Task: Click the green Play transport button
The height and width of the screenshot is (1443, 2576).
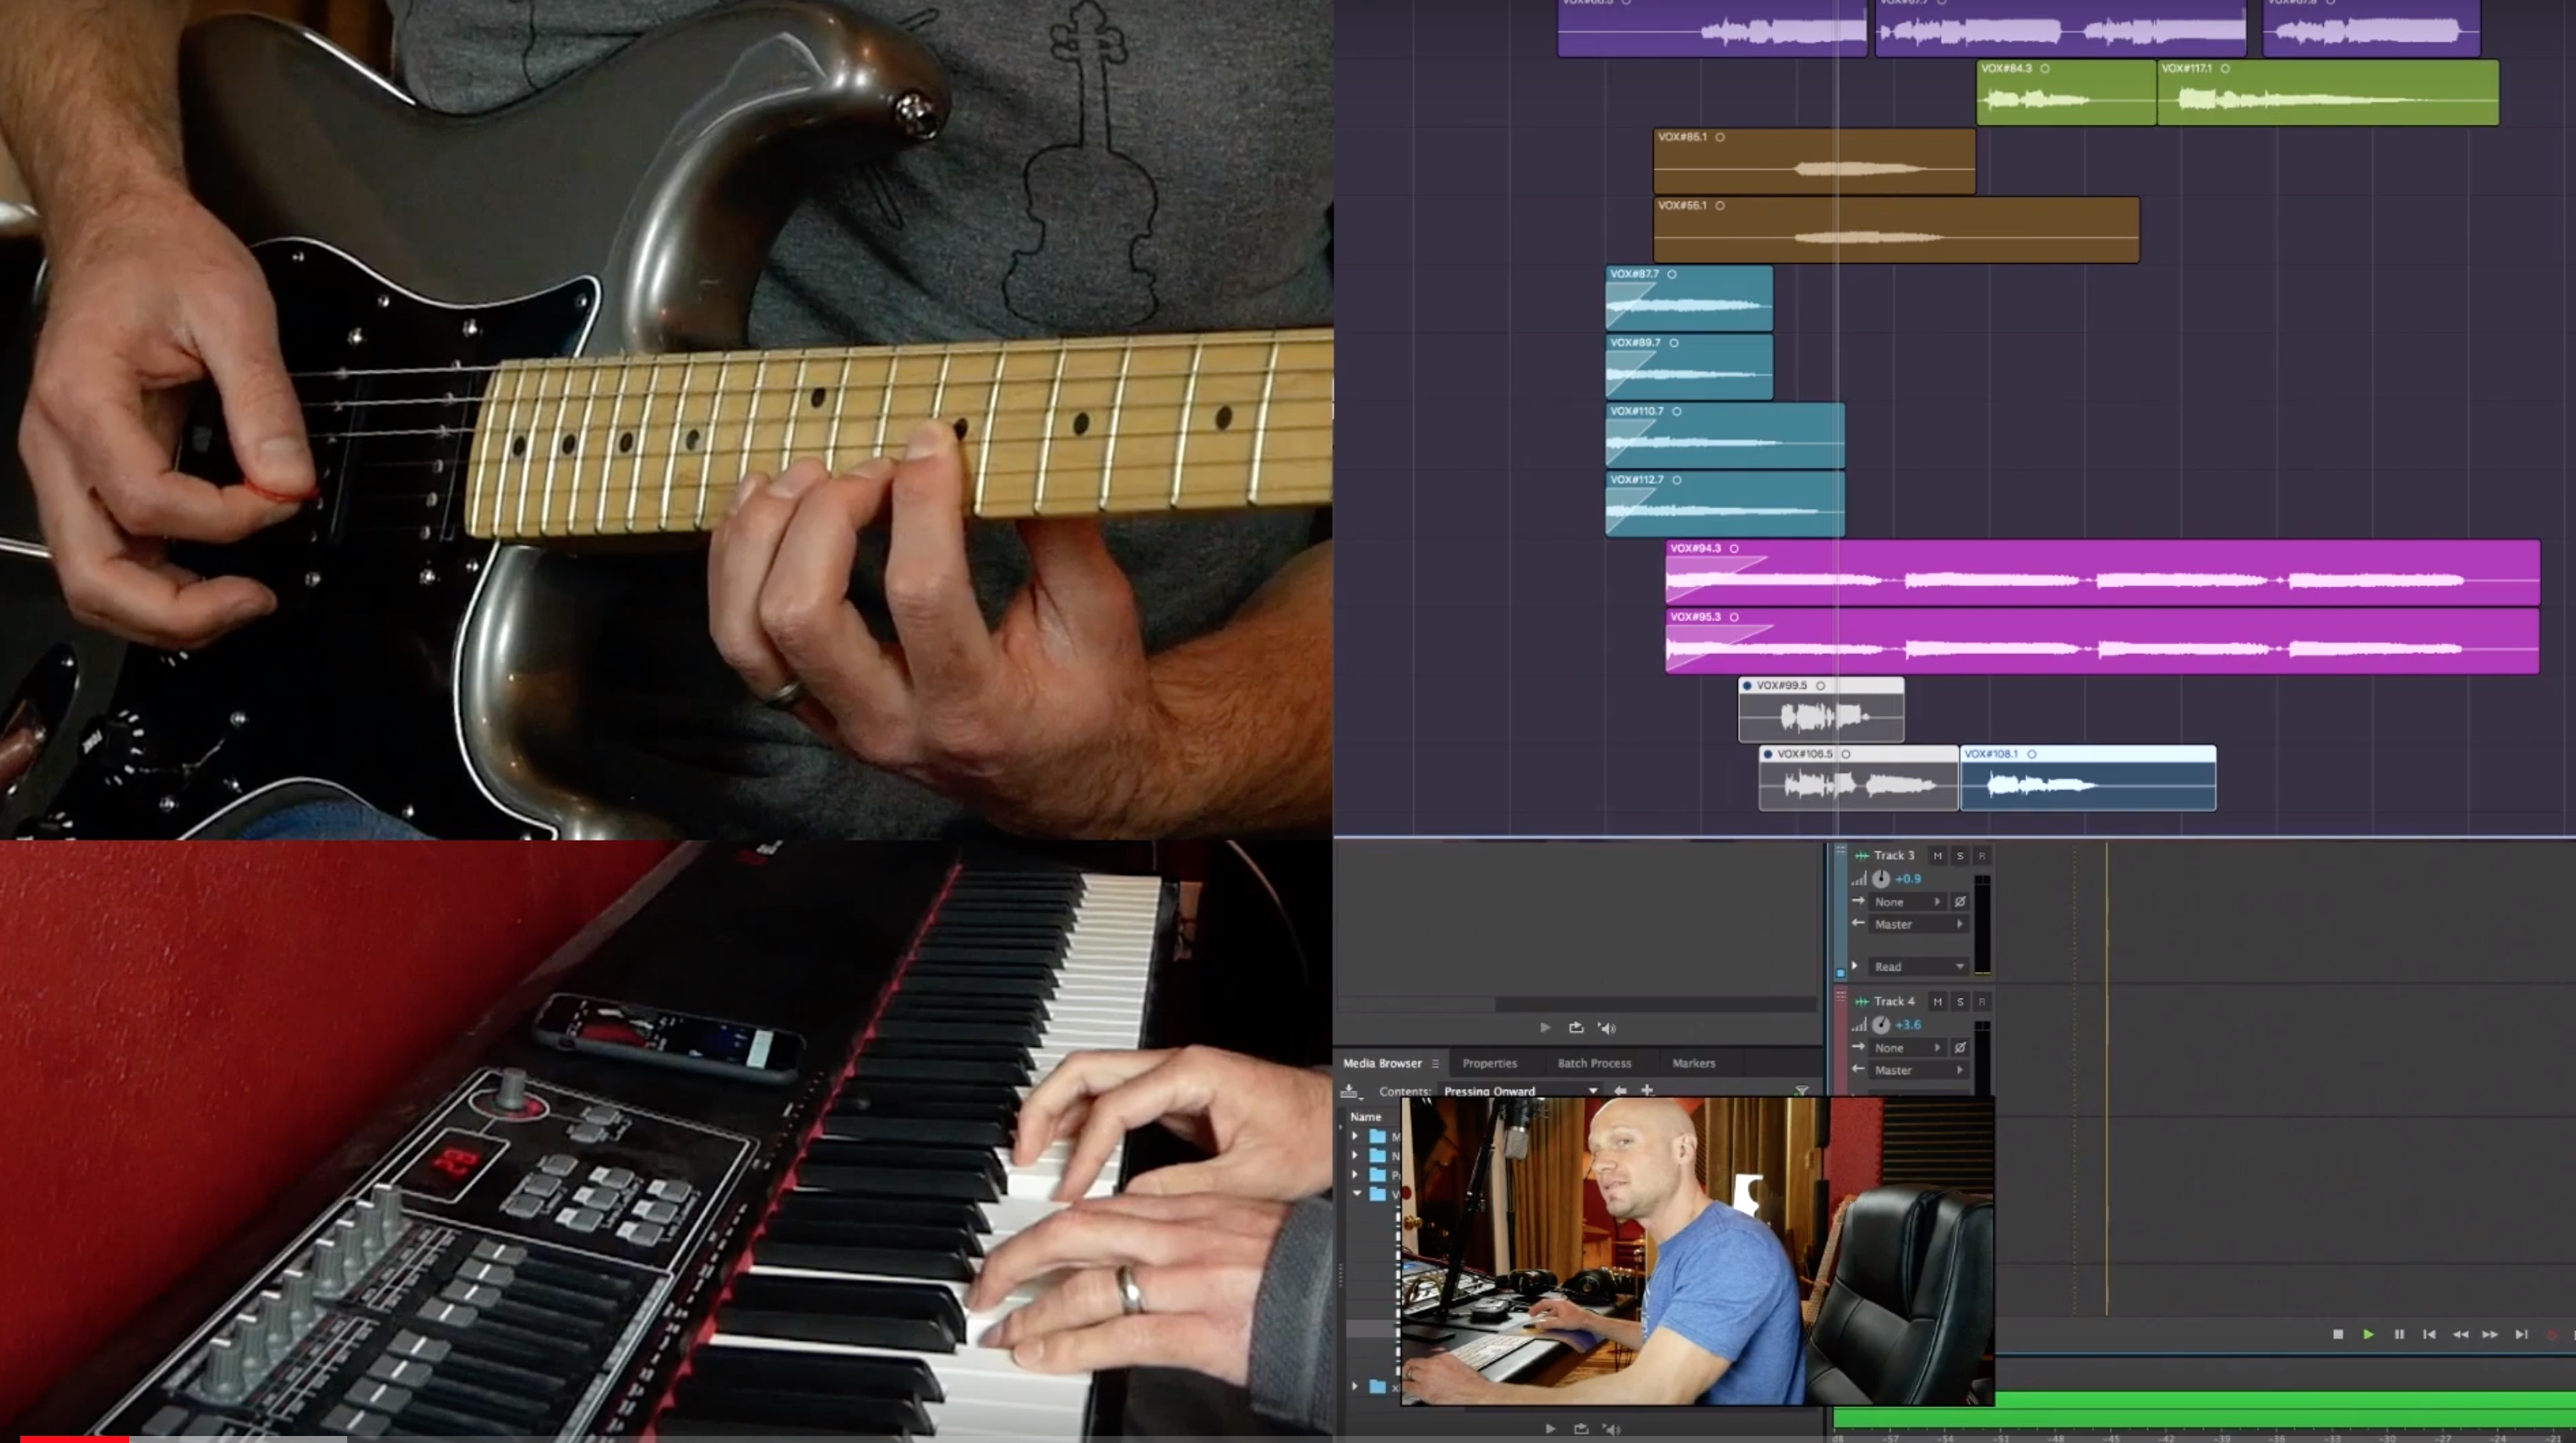Action: click(x=2368, y=1334)
